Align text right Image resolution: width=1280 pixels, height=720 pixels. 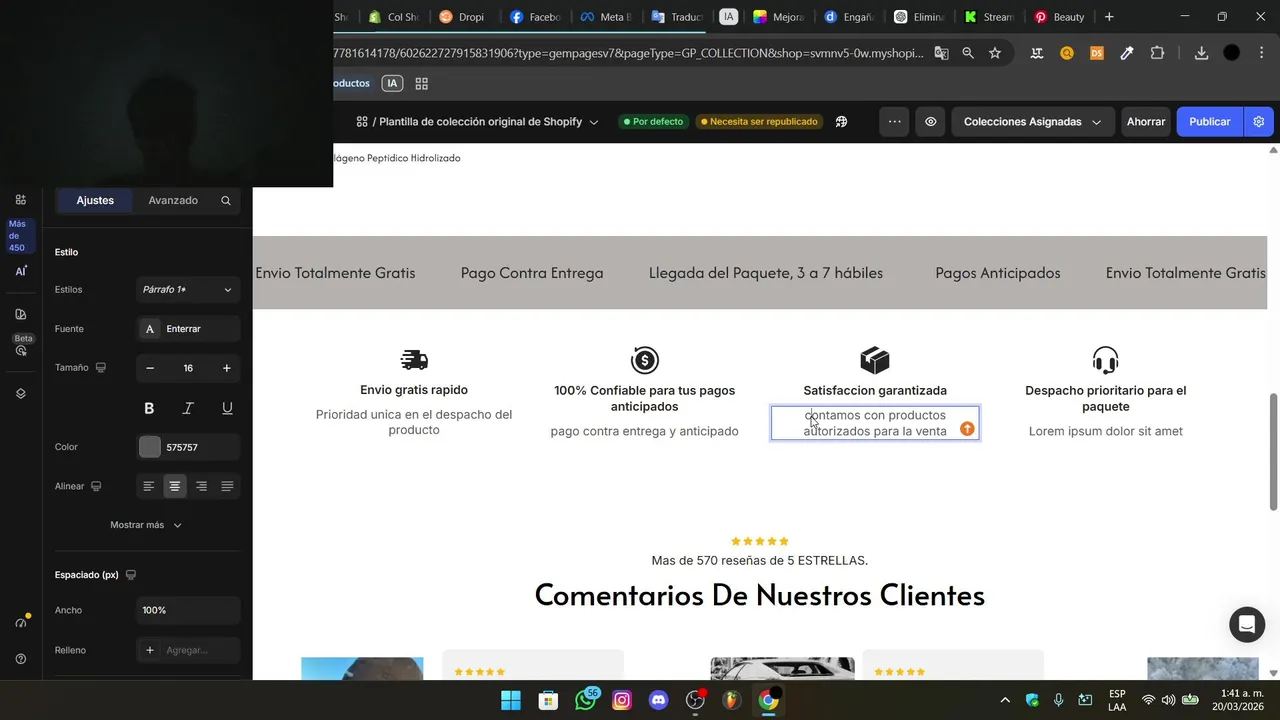coord(201,486)
